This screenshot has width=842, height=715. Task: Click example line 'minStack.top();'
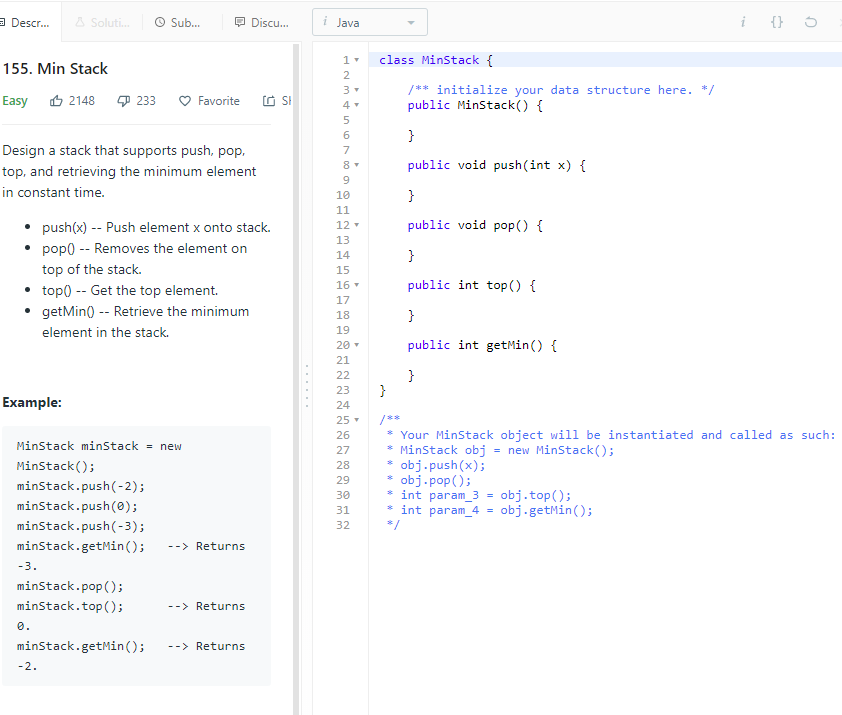pos(70,606)
